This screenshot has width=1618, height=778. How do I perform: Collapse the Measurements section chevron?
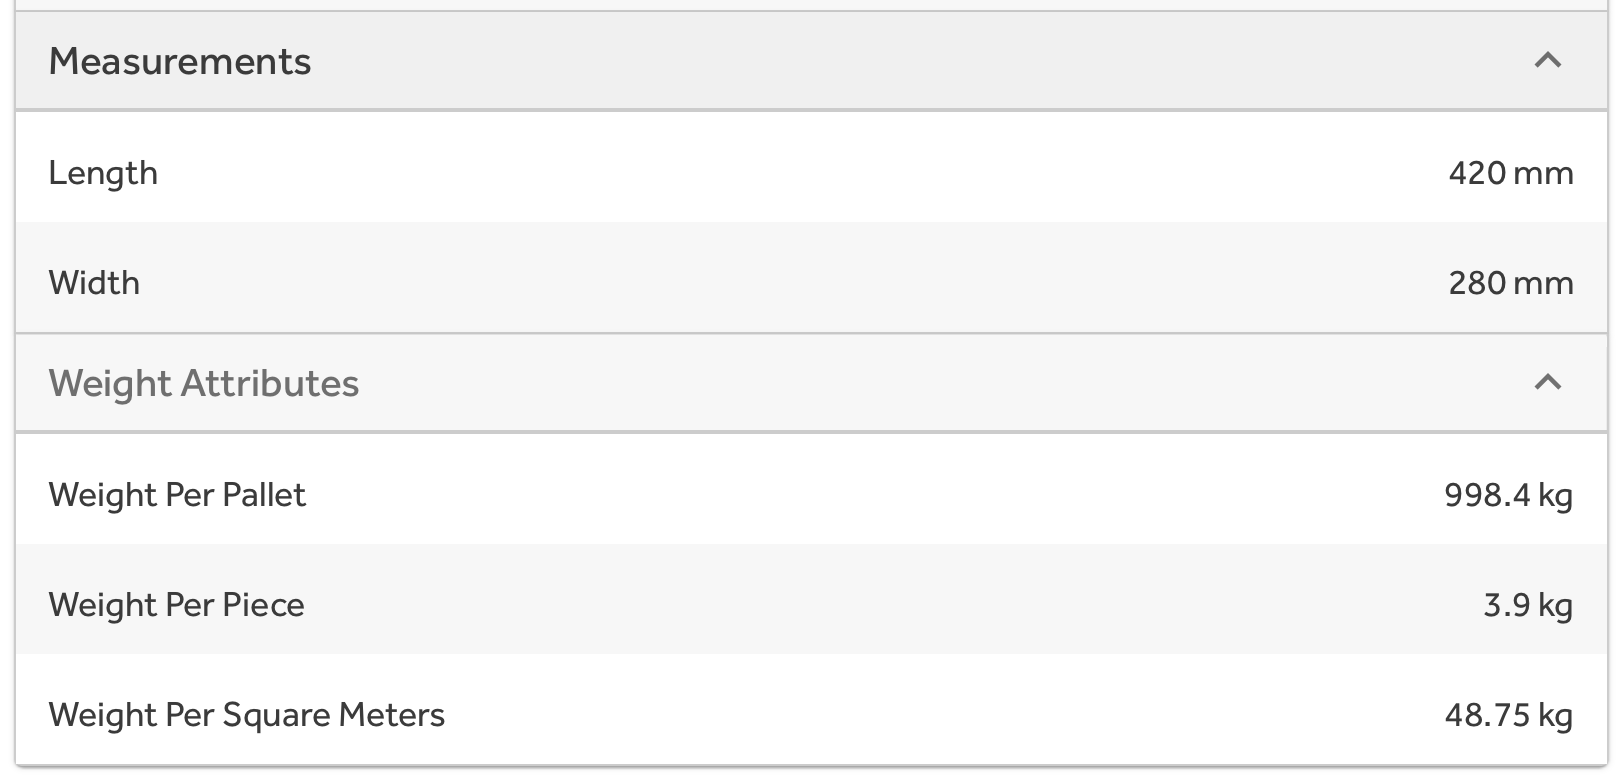[x=1547, y=61]
